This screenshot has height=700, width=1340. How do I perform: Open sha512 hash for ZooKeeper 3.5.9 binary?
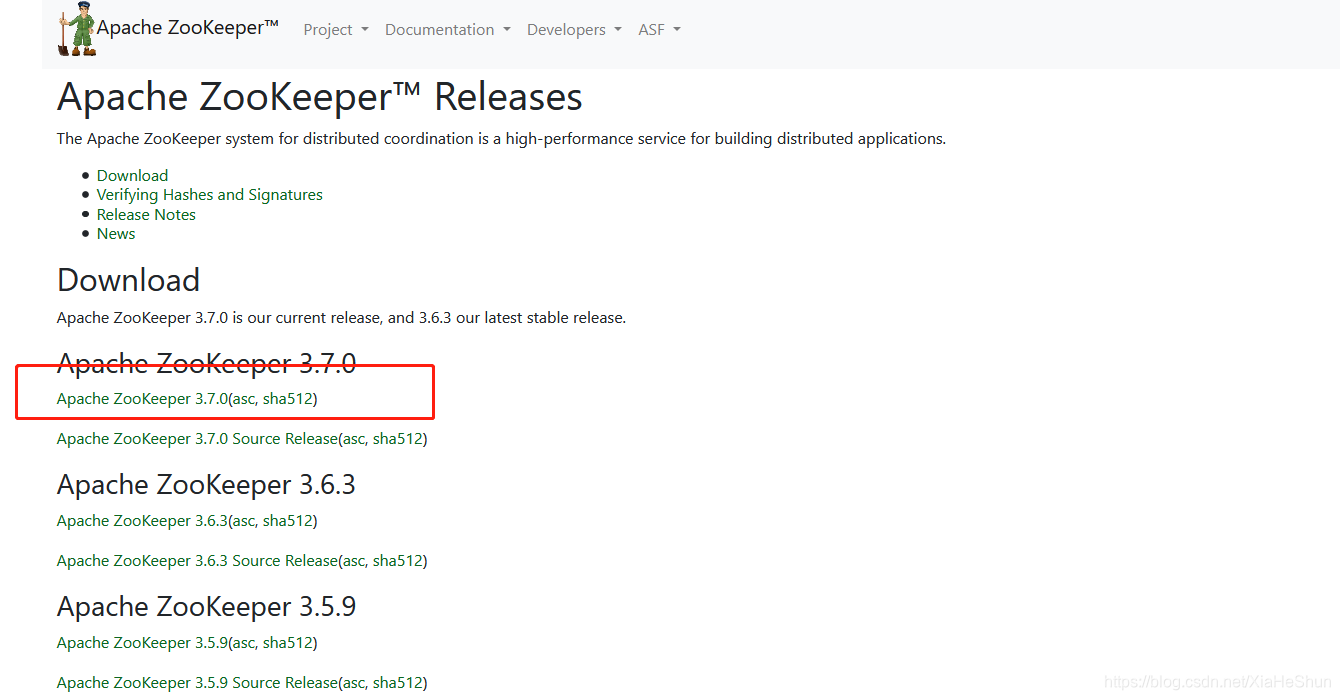288,643
